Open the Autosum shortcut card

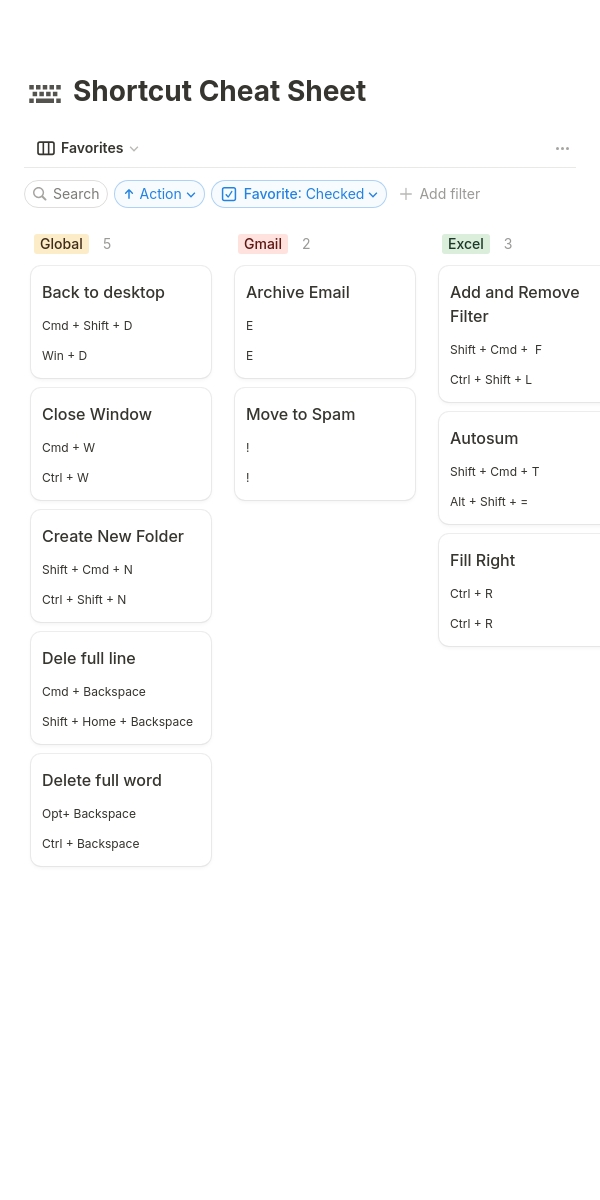519,468
